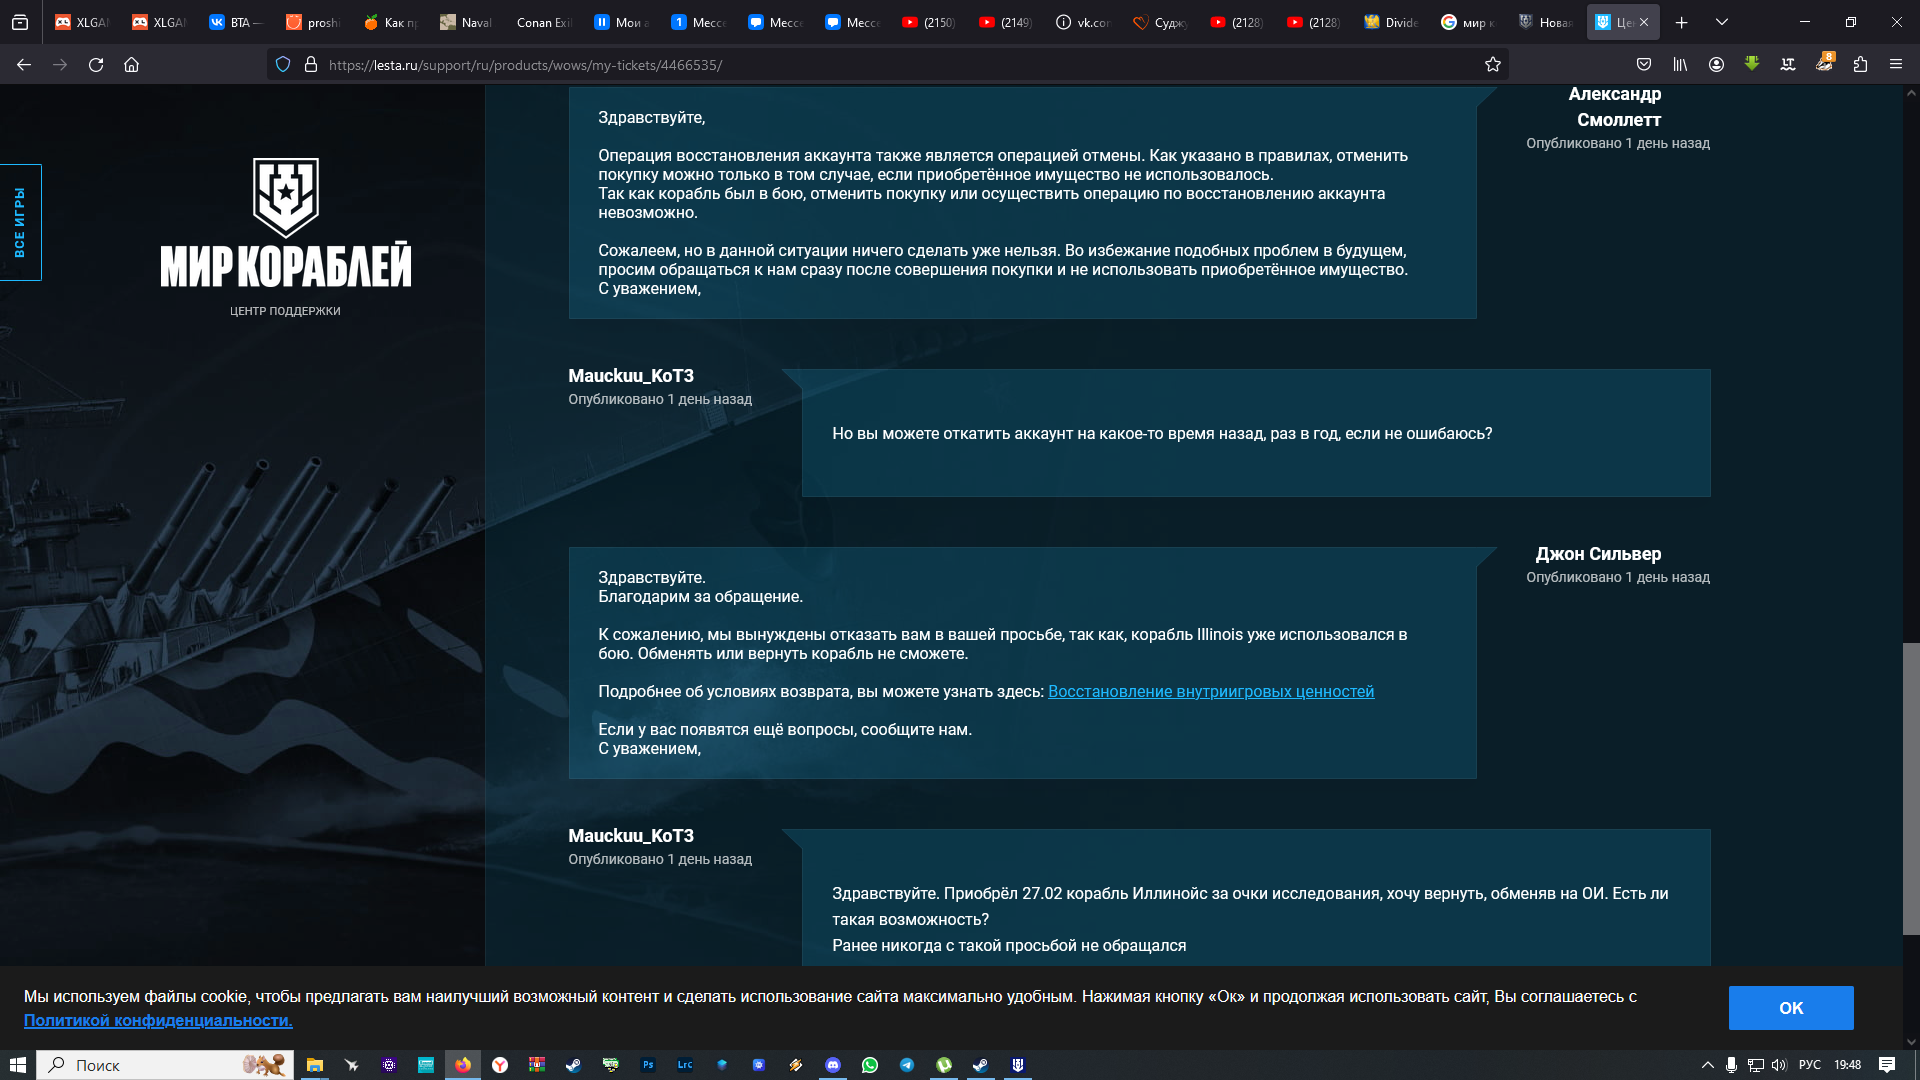
Task: Open Мир Кораблей launcher from the taskbar
Action: click(x=1018, y=1065)
